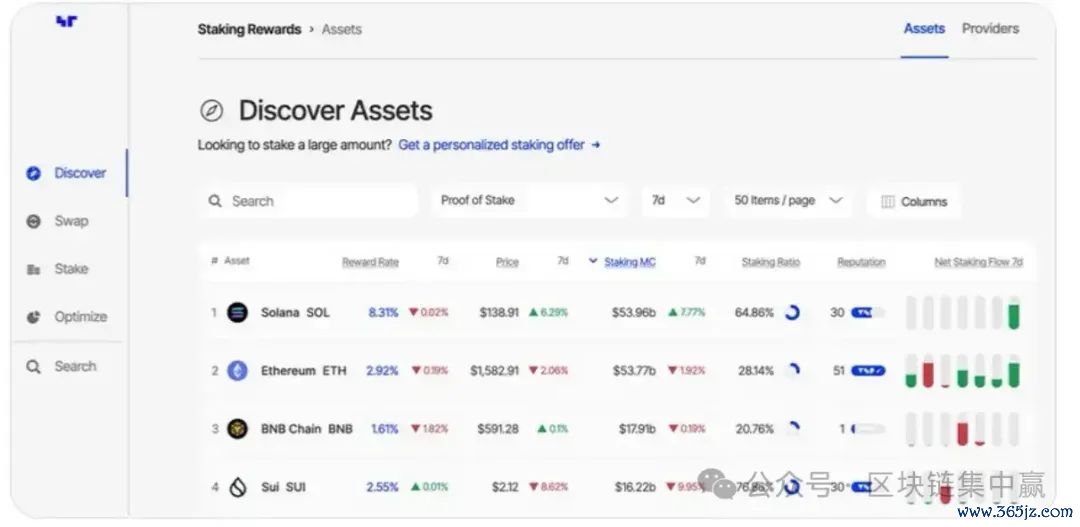Open the 7d timeframe dropdown
This screenshot has height=527, width=1080.
pyautogui.click(x=675, y=200)
